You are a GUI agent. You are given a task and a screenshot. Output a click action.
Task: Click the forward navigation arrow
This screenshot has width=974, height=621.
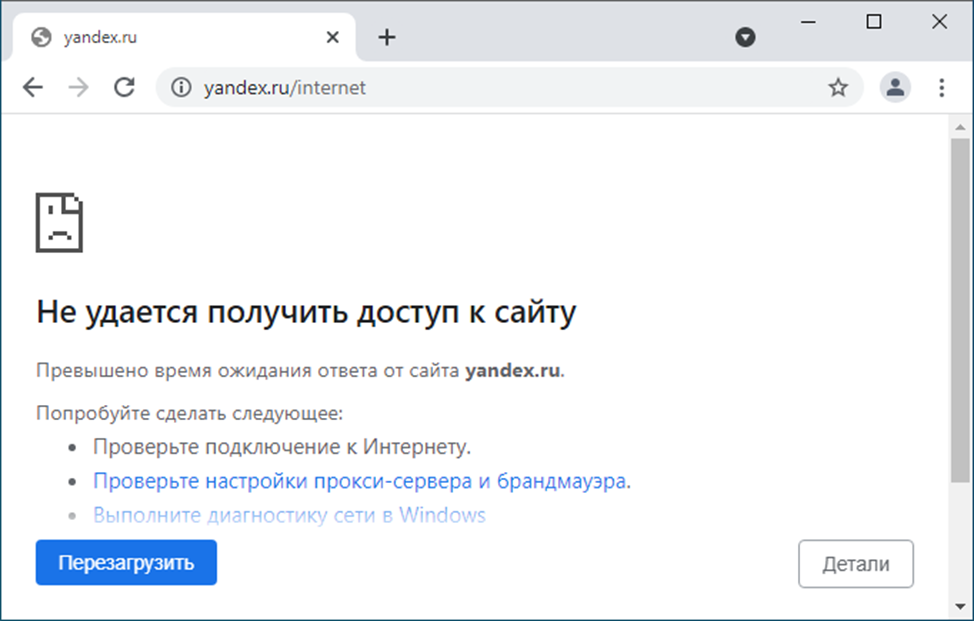point(78,88)
